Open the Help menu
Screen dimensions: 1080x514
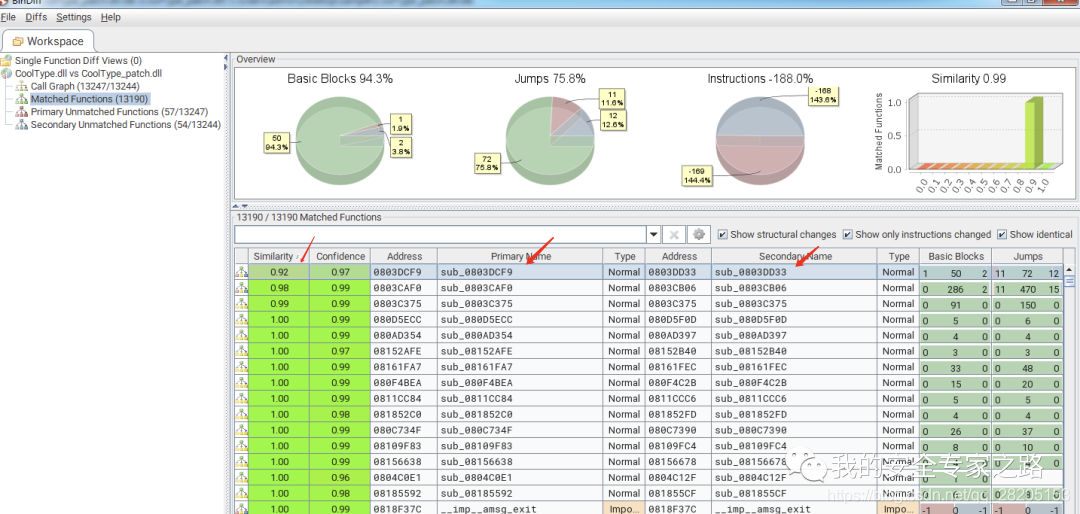110,17
